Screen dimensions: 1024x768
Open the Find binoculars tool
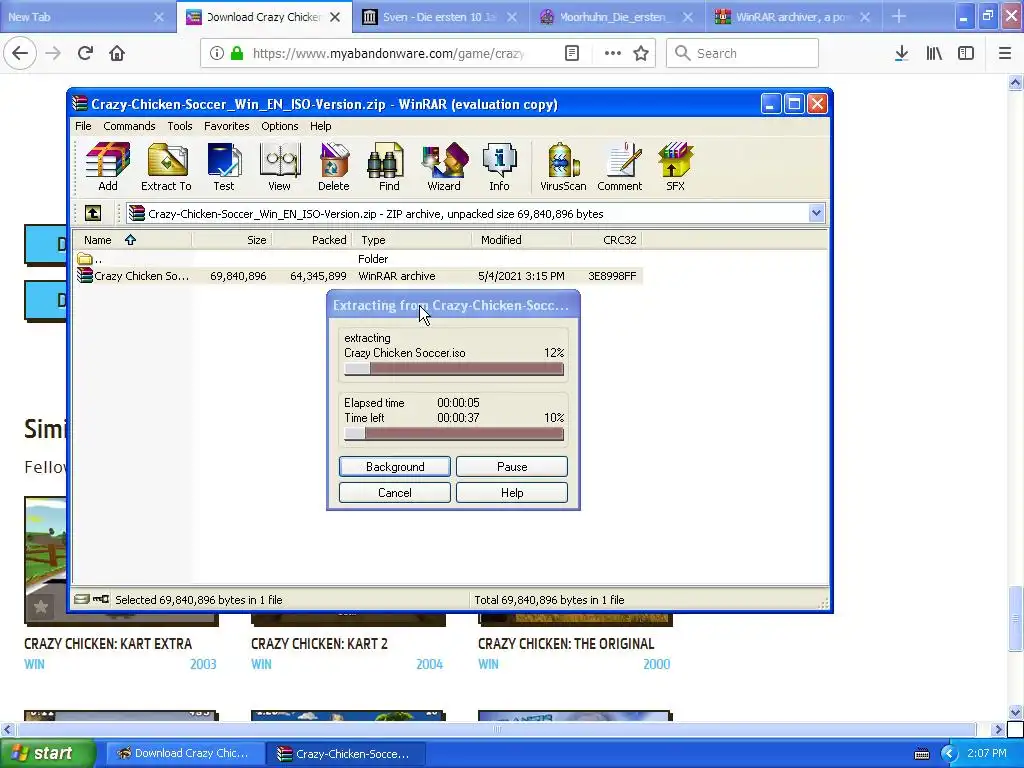389,167
